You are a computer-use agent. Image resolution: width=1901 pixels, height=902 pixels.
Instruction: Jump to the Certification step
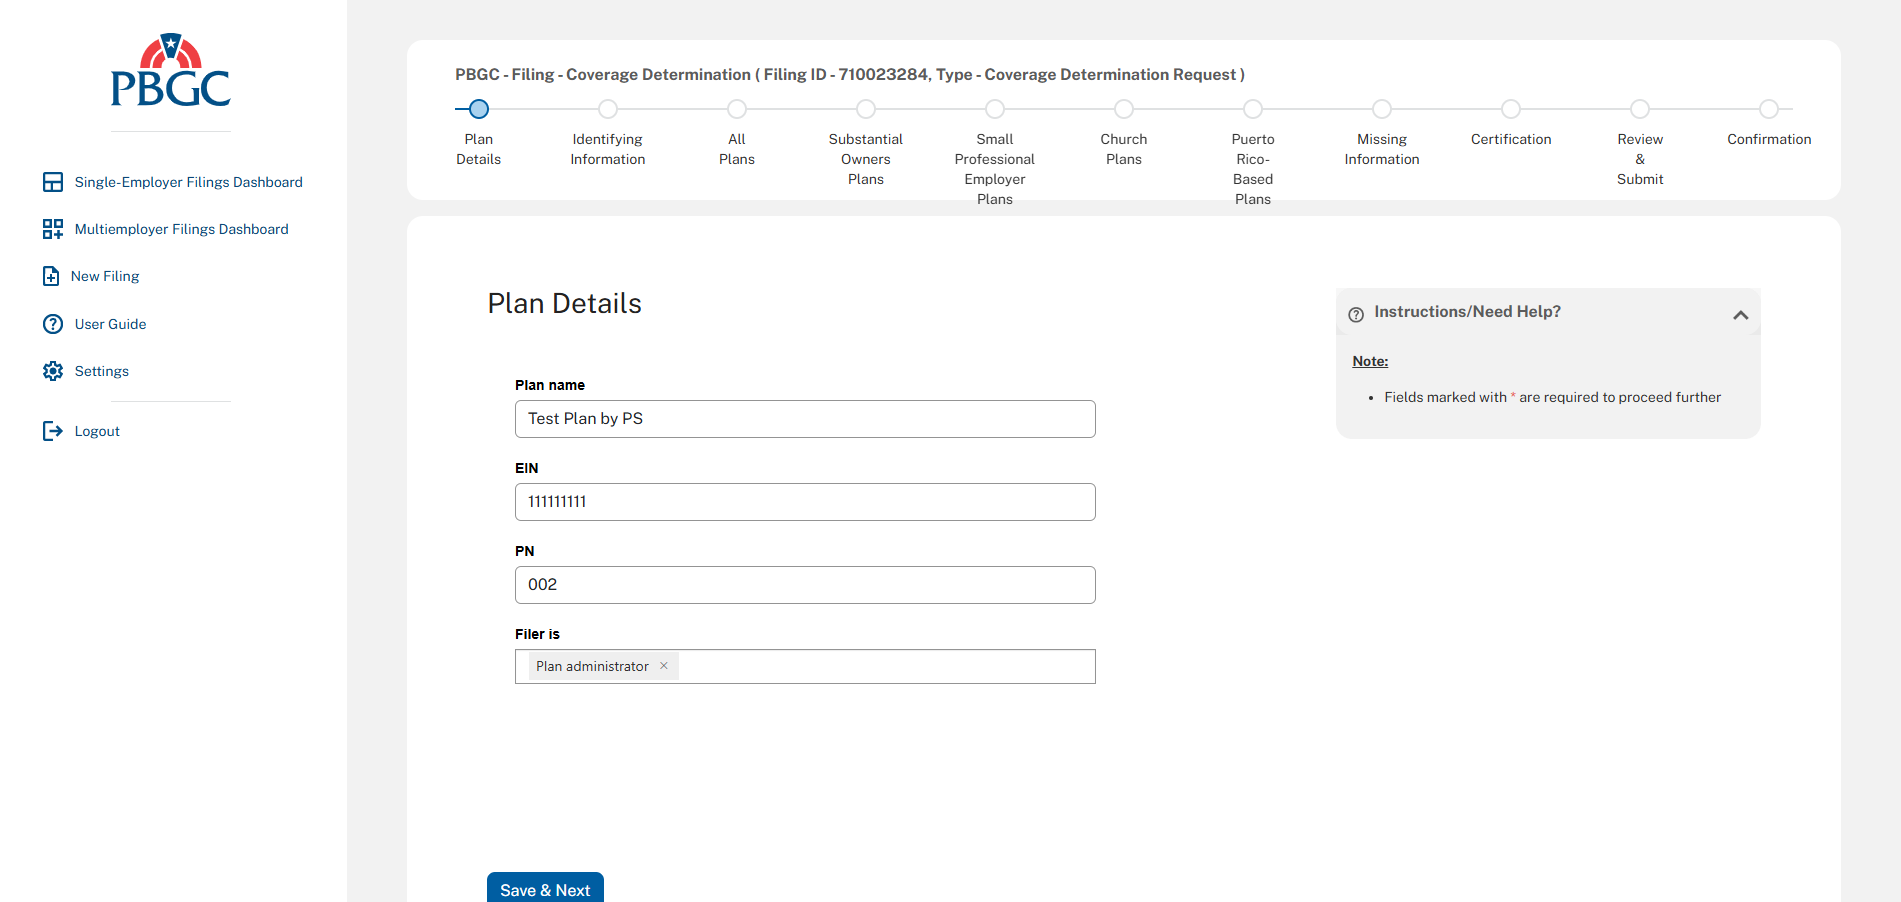(x=1510, y=109)
